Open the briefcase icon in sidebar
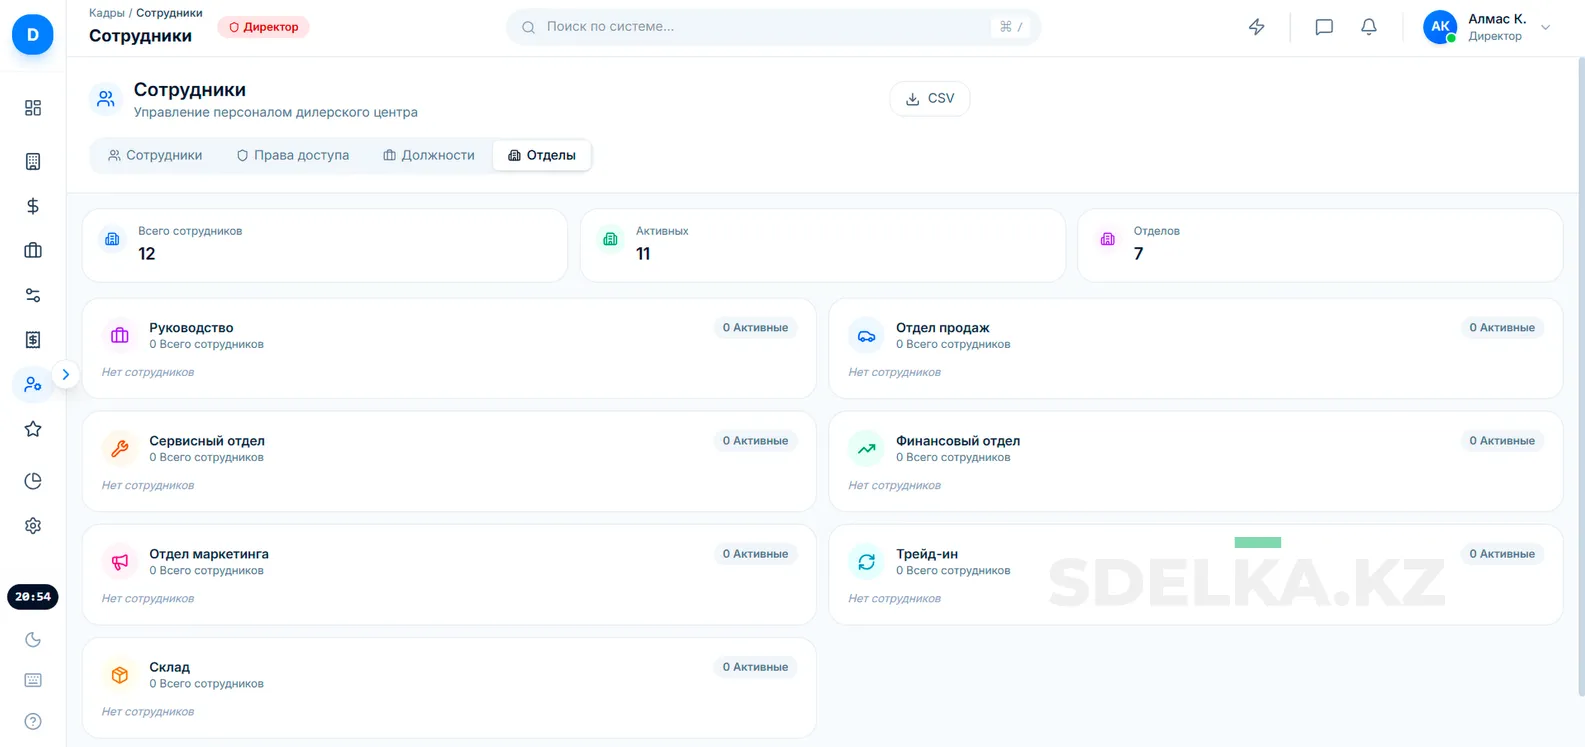The width and height of the screenshot is (1585, 747). pyautogui.click(x=33, y=251)
